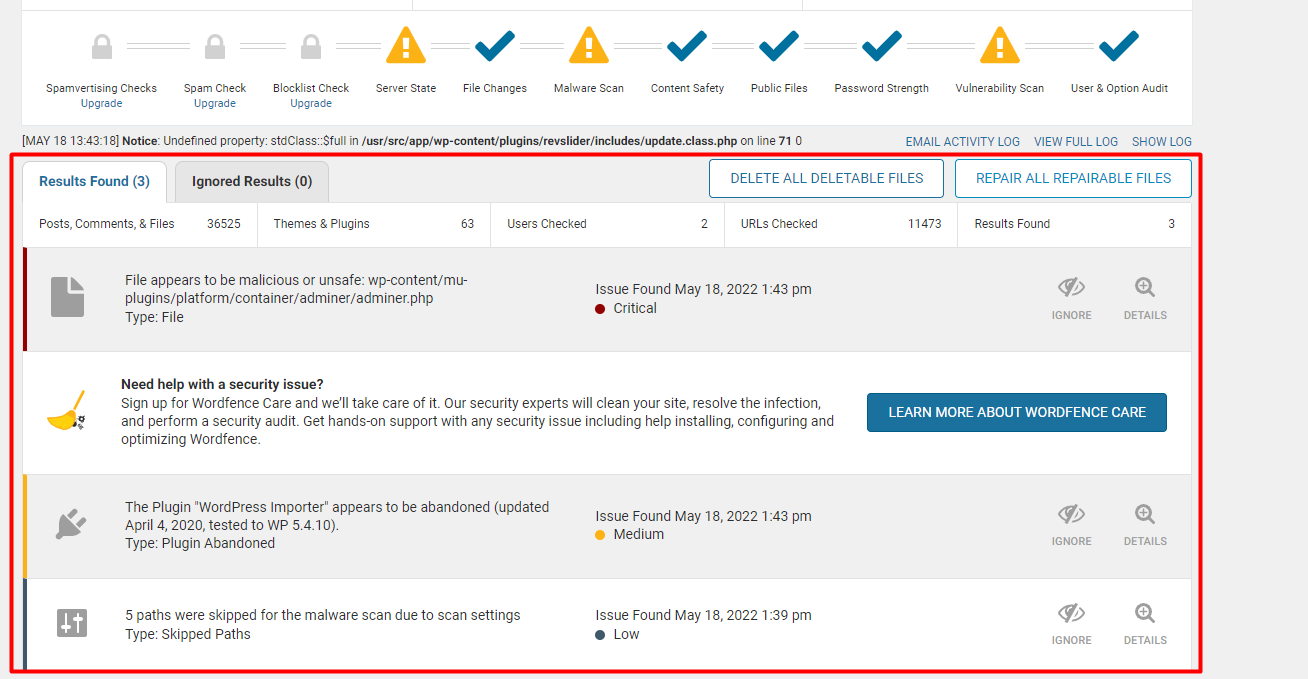Ignore the skipped paths Low issue
The image size is (1308, 679).
tap(1071, 622)
